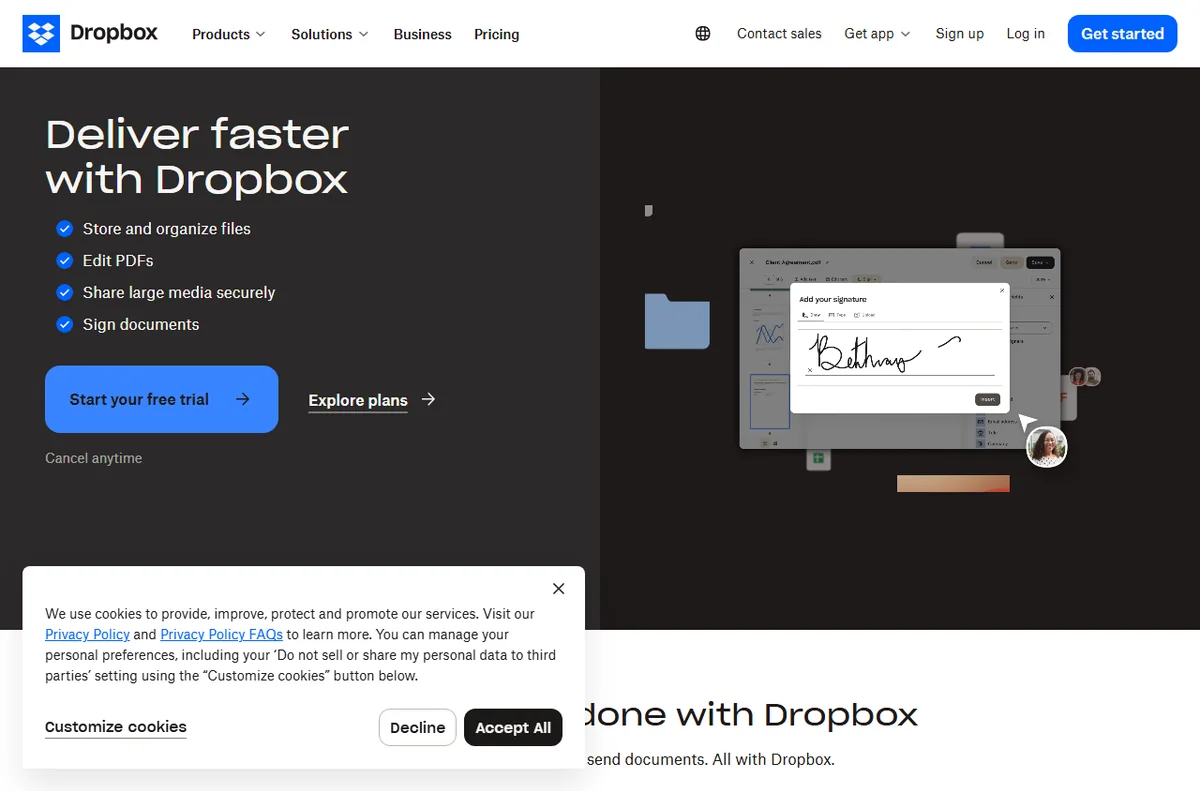Click the 'Sign documents' text

(141, 325)
